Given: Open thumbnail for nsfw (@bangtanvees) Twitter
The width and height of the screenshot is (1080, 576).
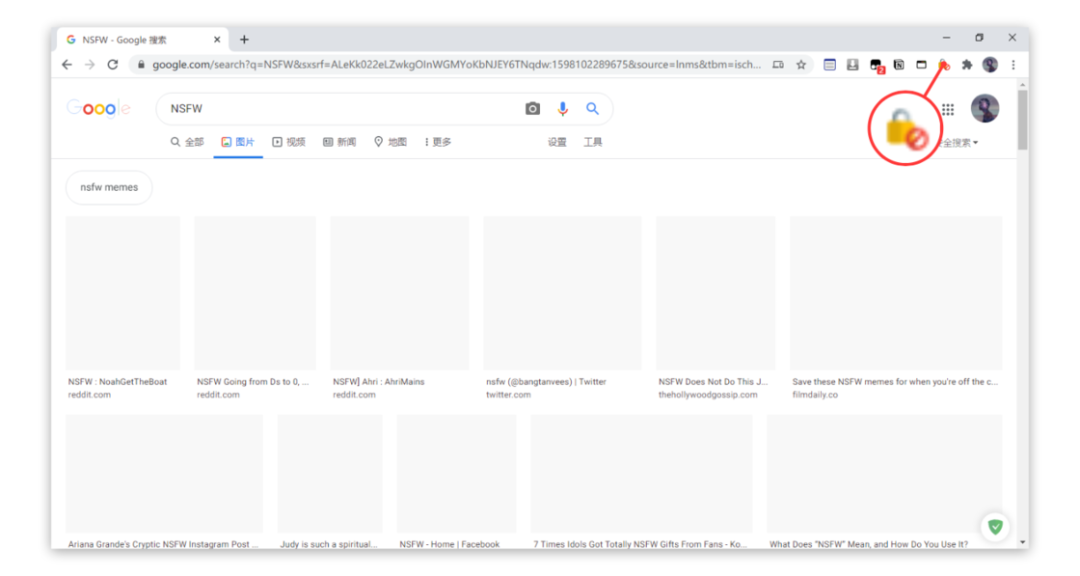Looking at the screenshot, I should pos(562,293).
